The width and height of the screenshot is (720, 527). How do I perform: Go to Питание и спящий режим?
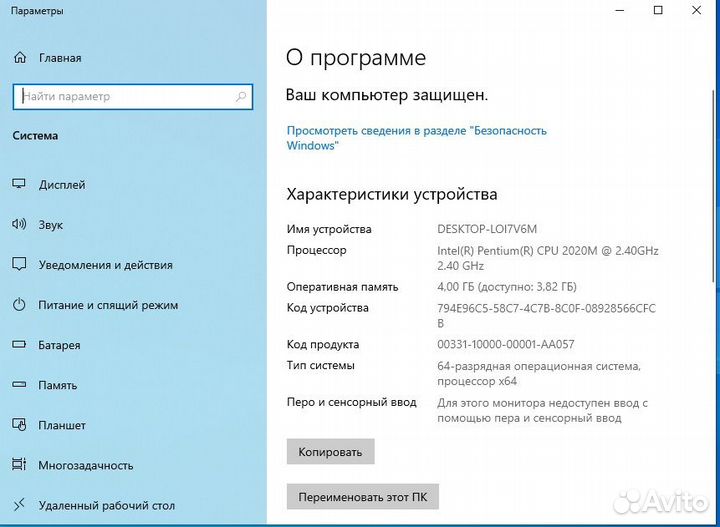point(108,305)
